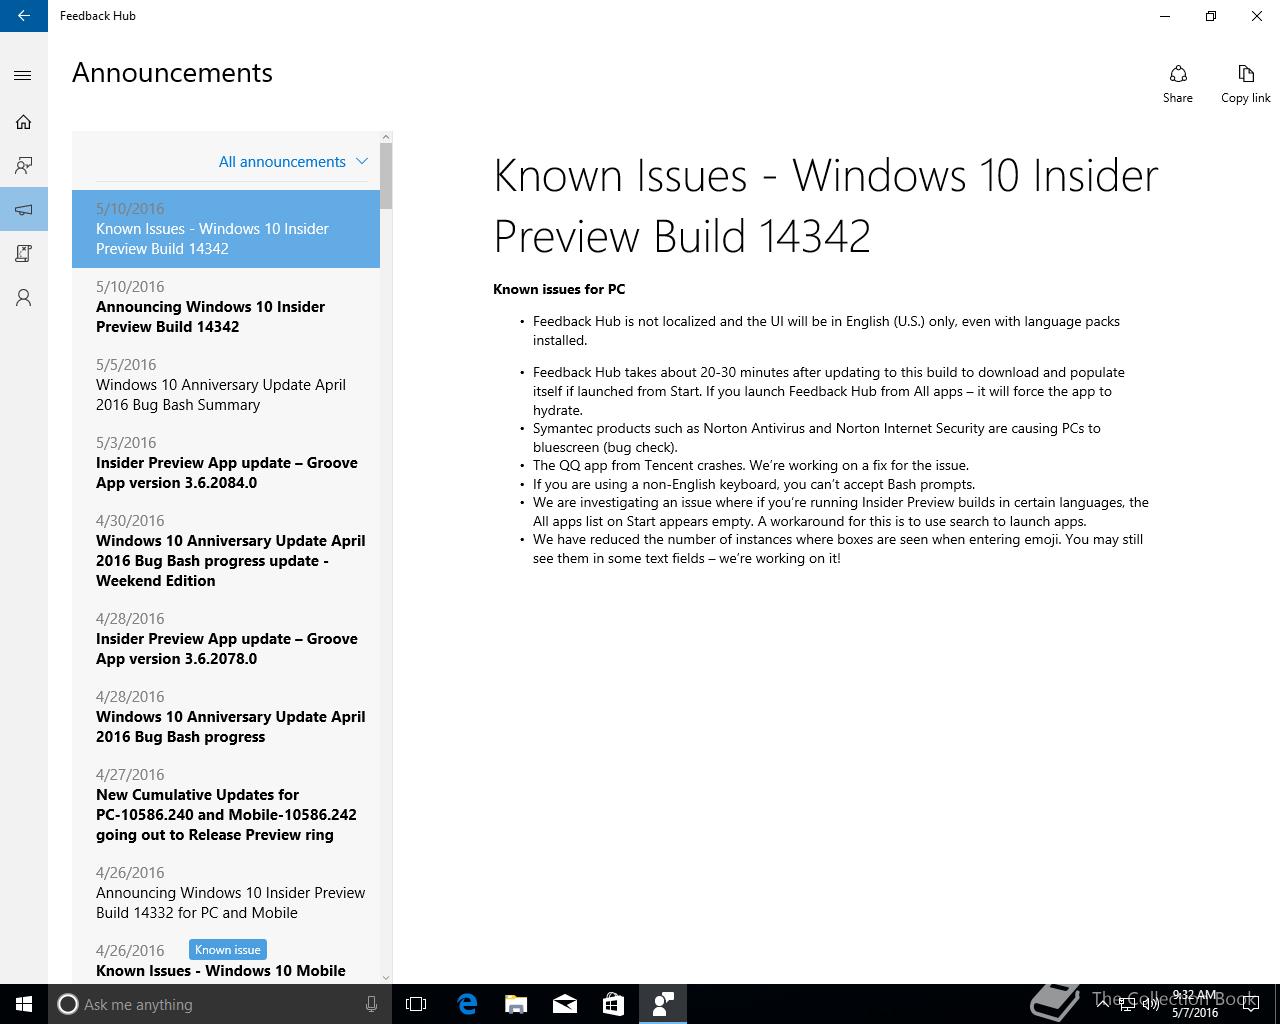Restore down the Feedback Hub window

(1211, 16)
